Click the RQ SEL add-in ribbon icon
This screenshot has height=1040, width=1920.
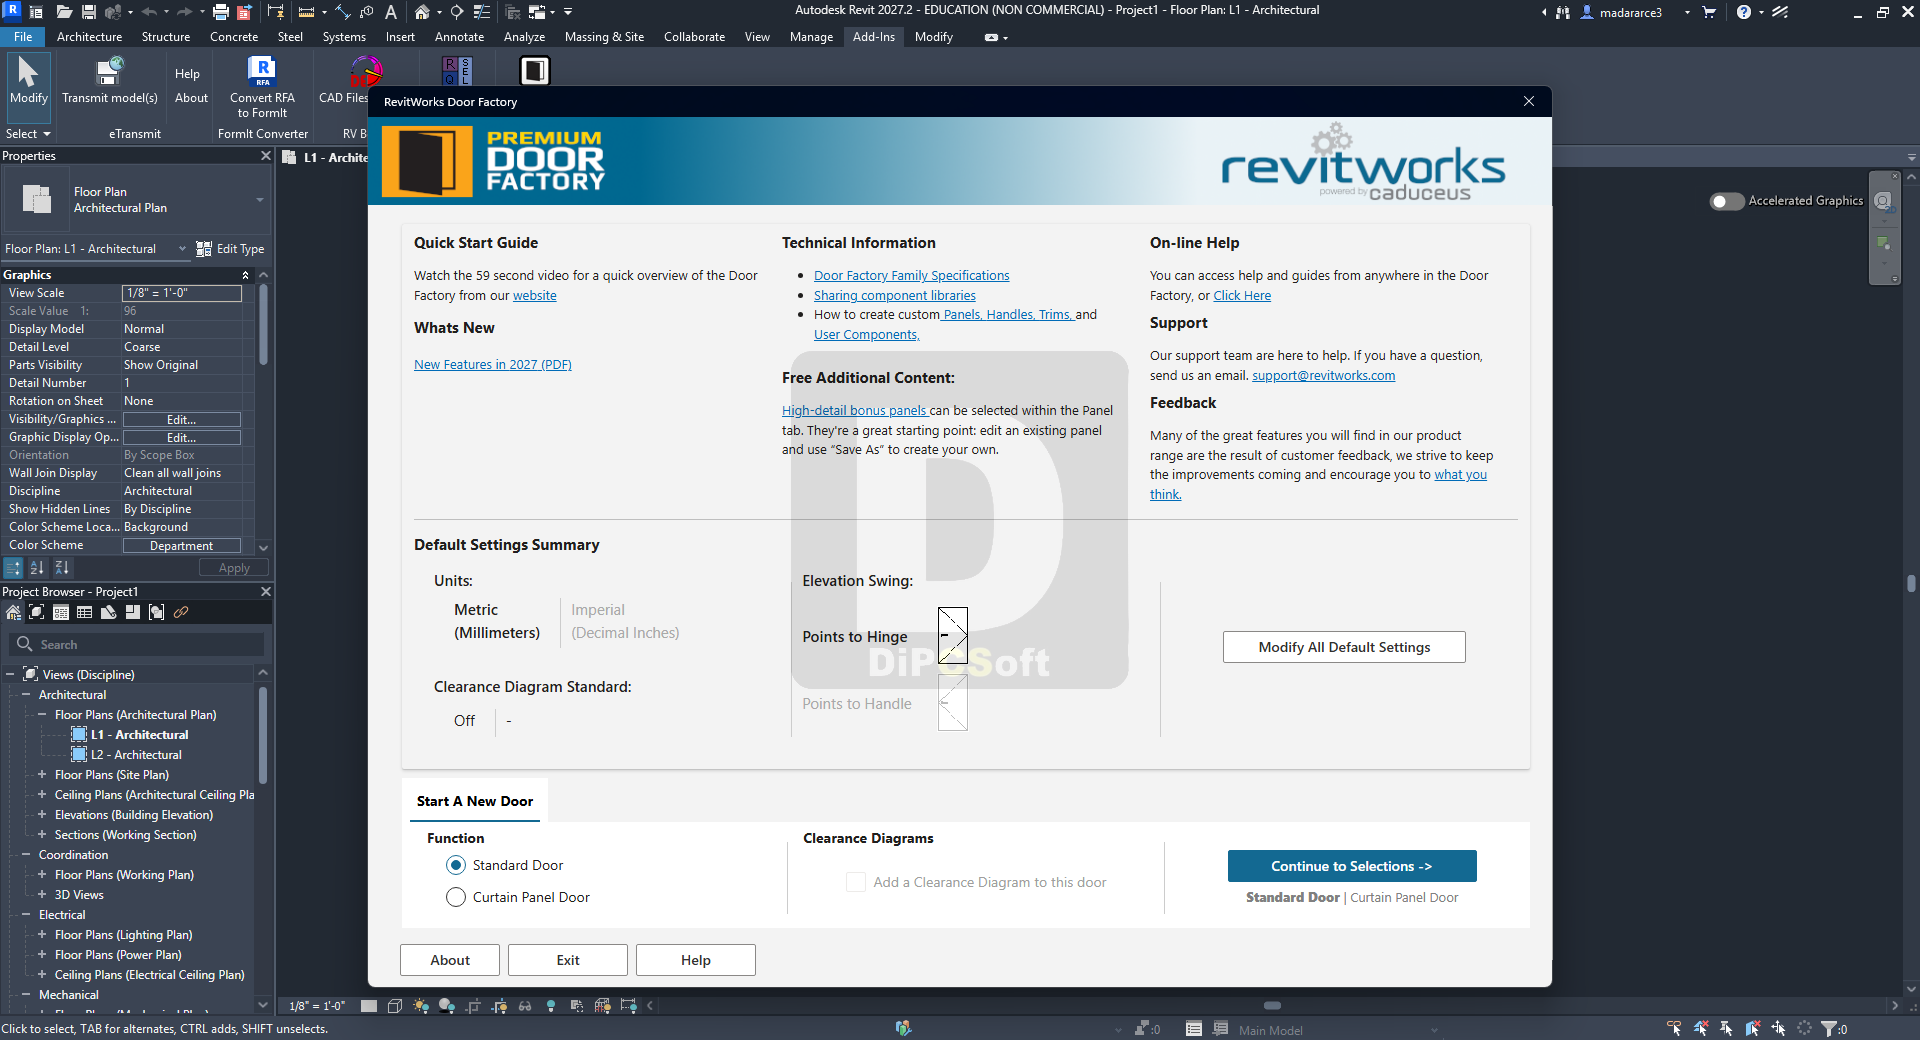tap(457, 70)
